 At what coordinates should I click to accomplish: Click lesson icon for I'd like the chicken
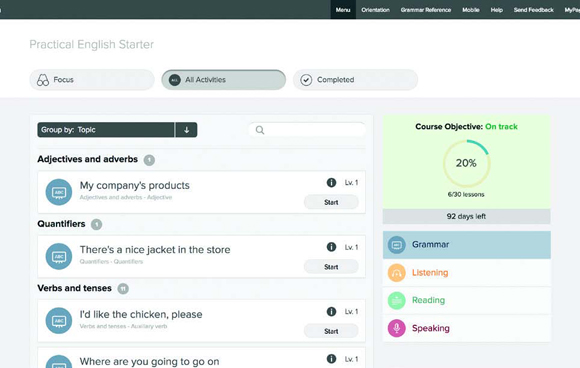coord(59,321)
